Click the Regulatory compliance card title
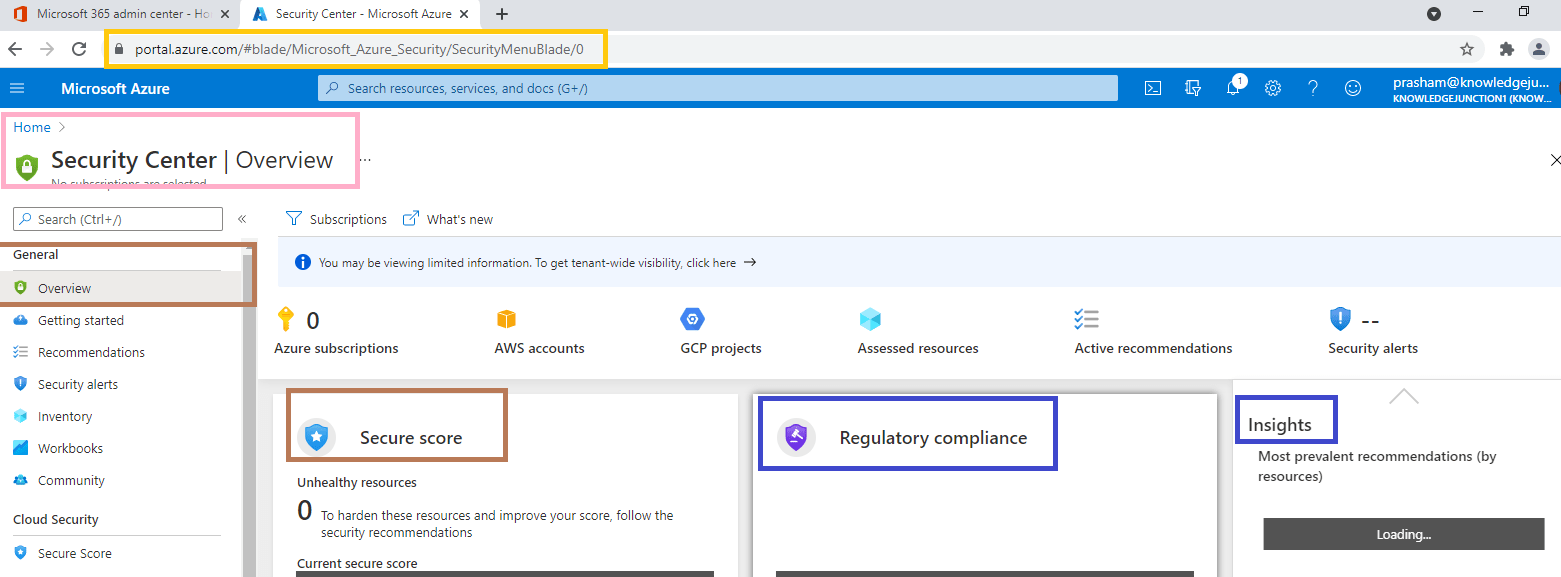 click(x=933, y=438)
